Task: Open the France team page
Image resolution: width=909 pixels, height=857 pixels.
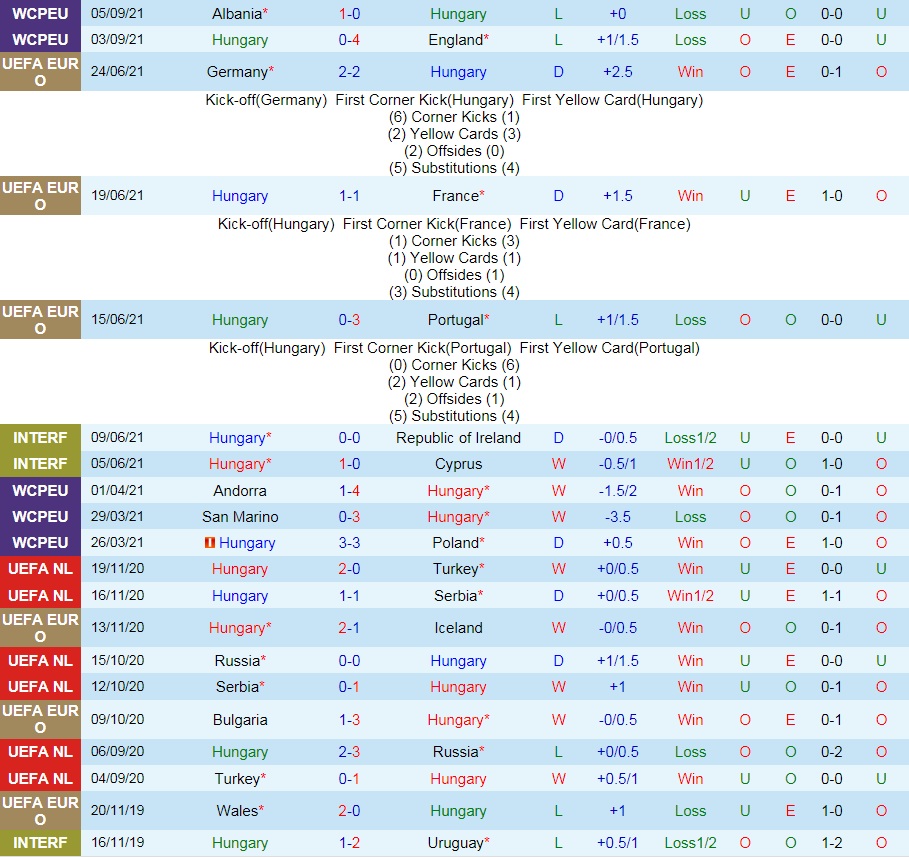Action: click(457, 196)
